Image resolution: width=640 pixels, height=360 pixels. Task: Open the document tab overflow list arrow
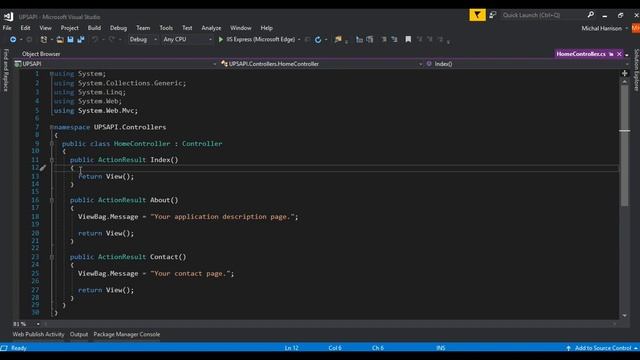tap(627, 54)
